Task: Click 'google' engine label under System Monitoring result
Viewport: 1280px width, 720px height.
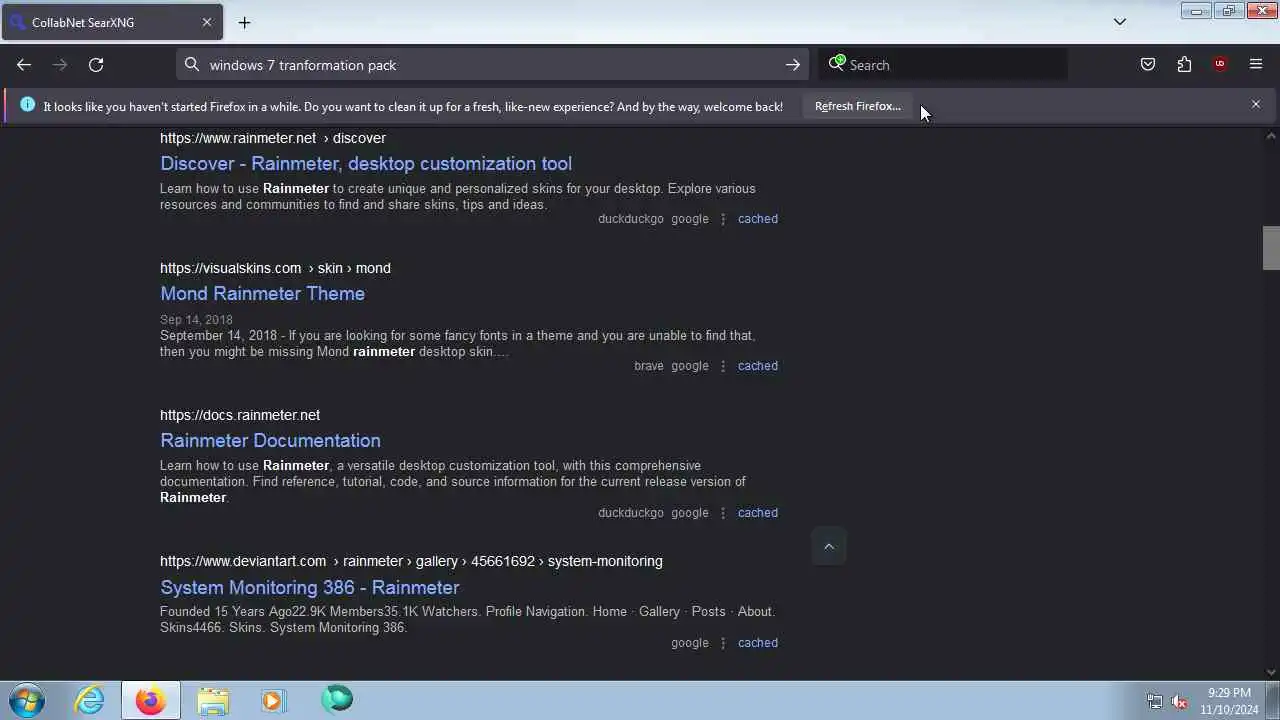Action: point(690,643)
